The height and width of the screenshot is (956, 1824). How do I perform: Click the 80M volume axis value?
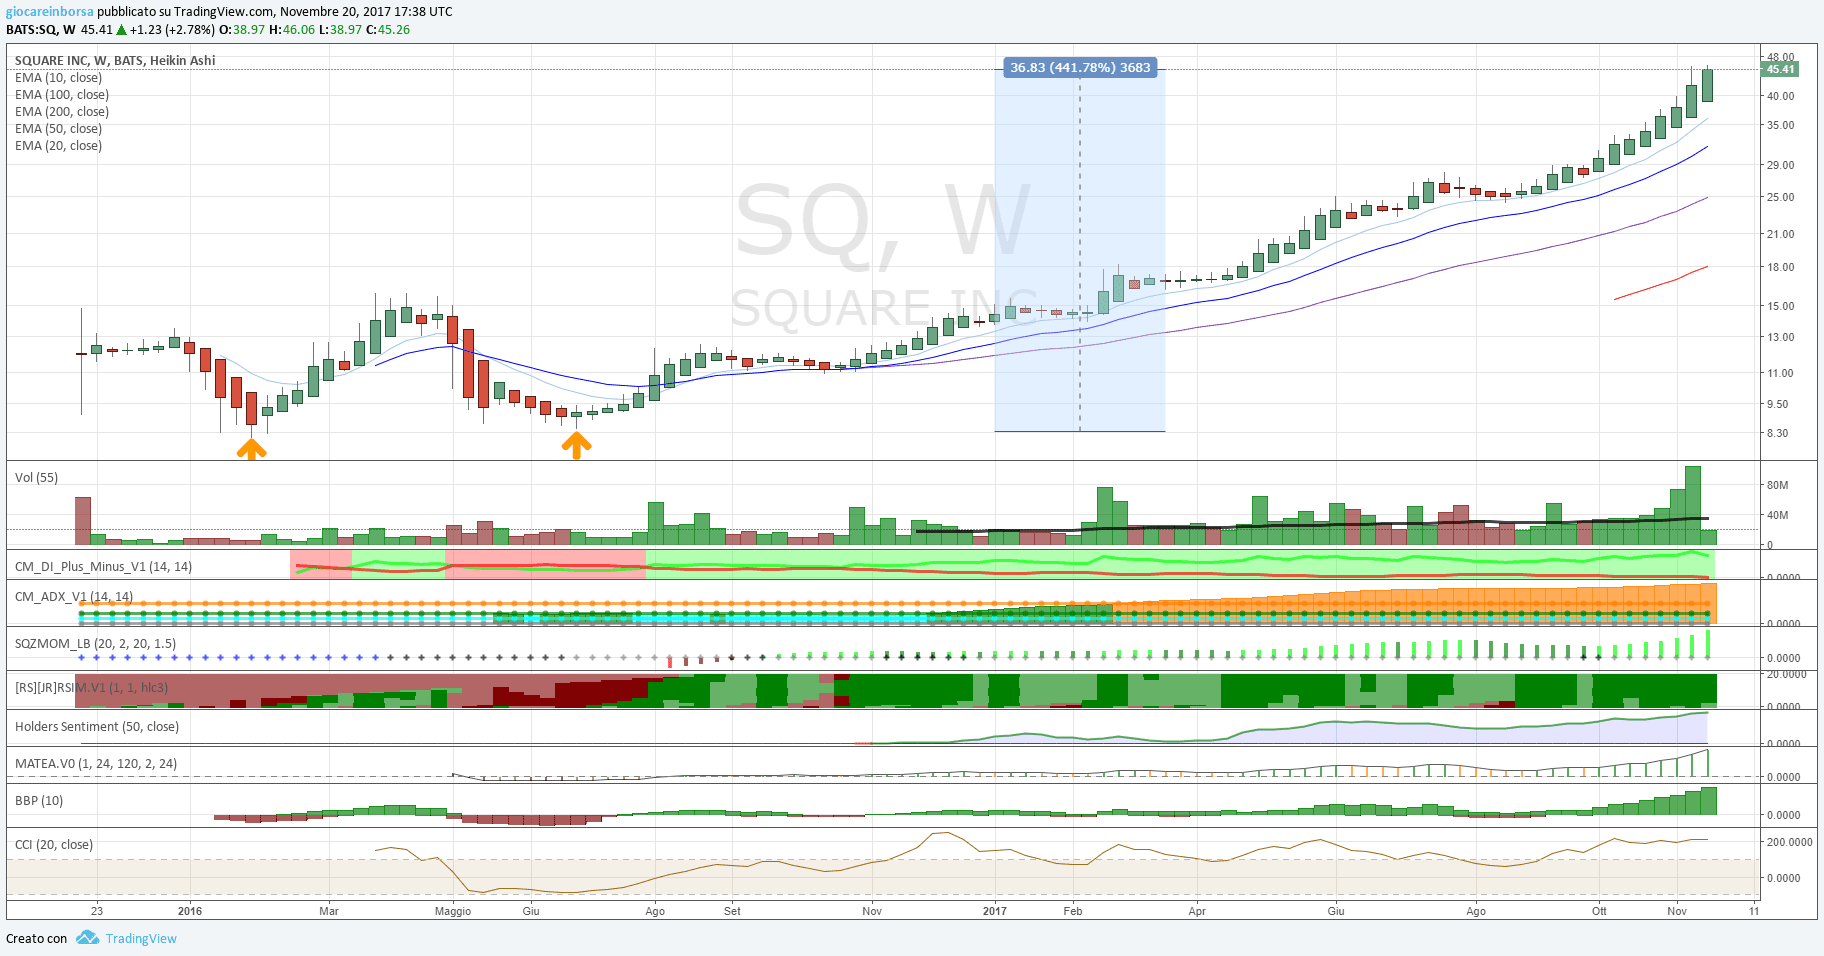pos(1777,485)
